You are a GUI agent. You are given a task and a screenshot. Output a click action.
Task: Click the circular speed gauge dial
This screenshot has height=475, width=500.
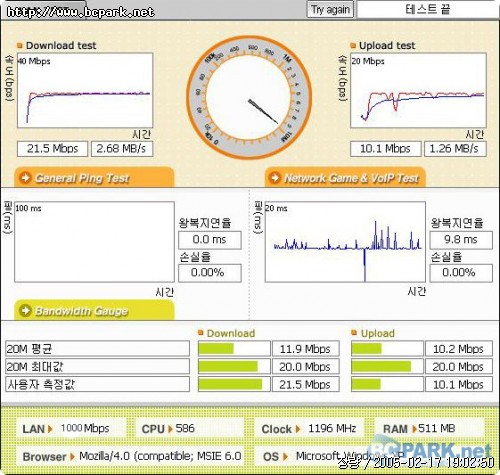(x=249, y=97)
